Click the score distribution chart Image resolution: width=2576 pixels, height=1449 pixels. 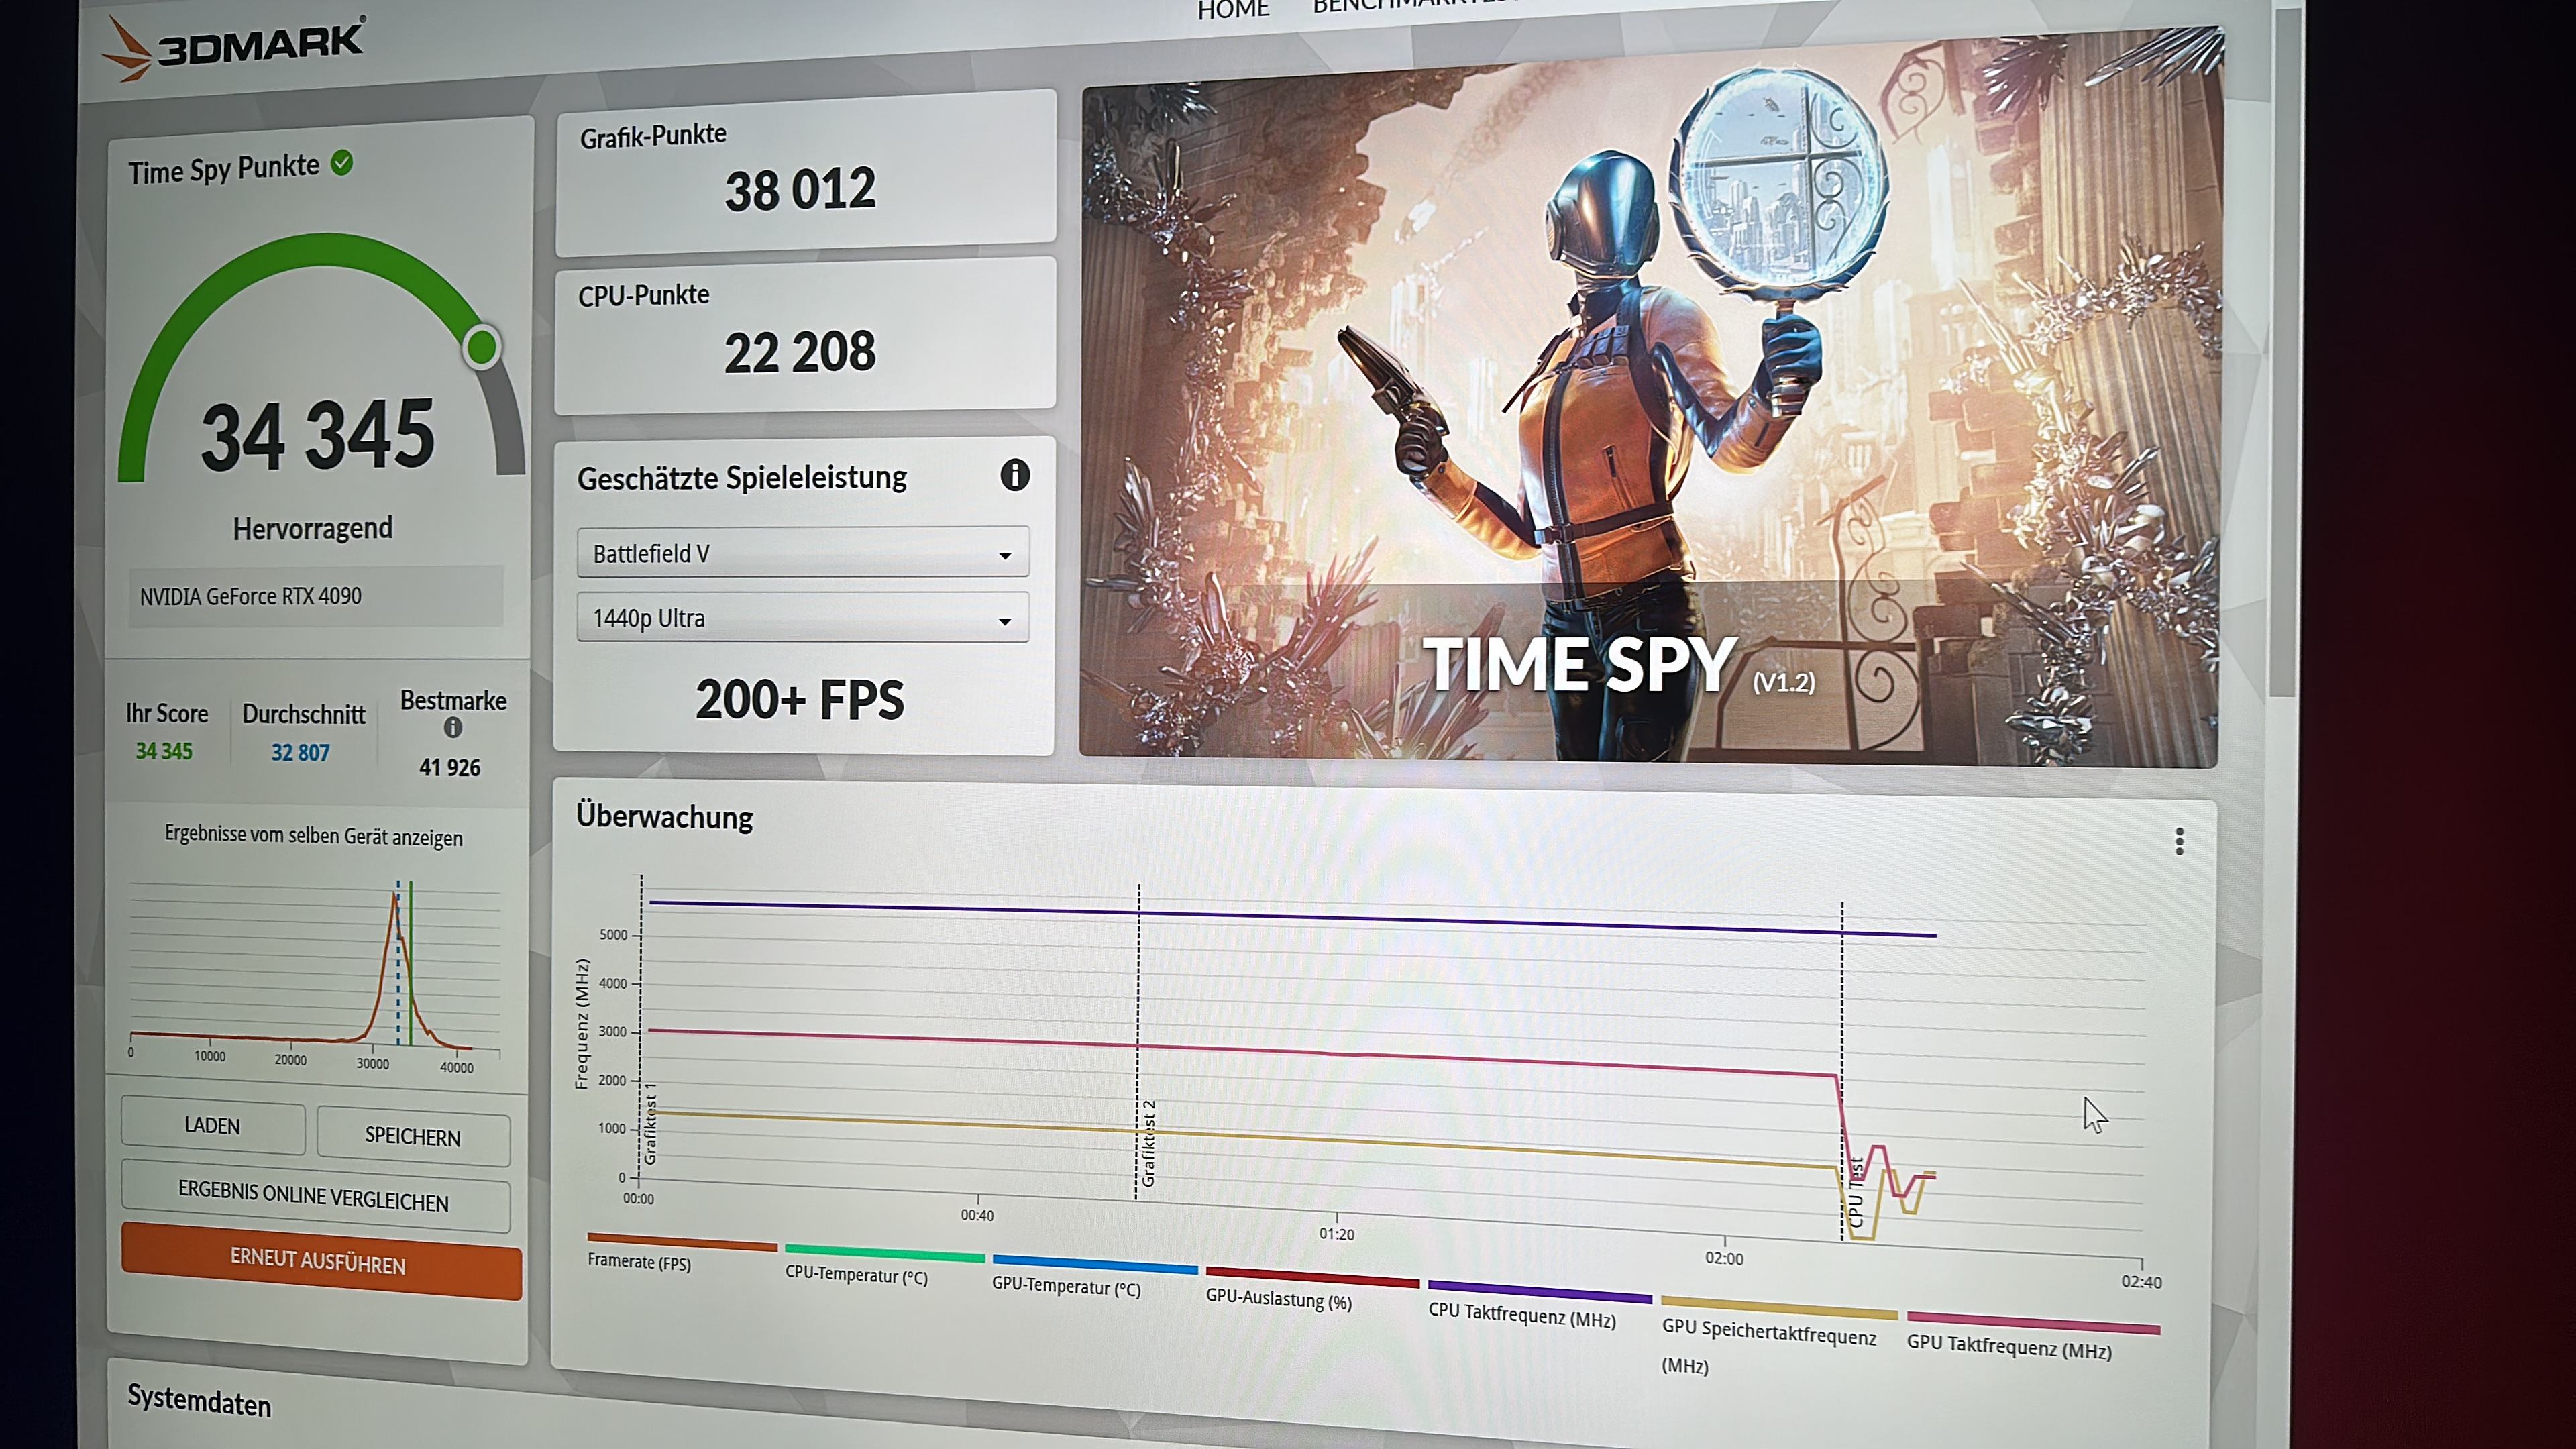pos(315,973)
